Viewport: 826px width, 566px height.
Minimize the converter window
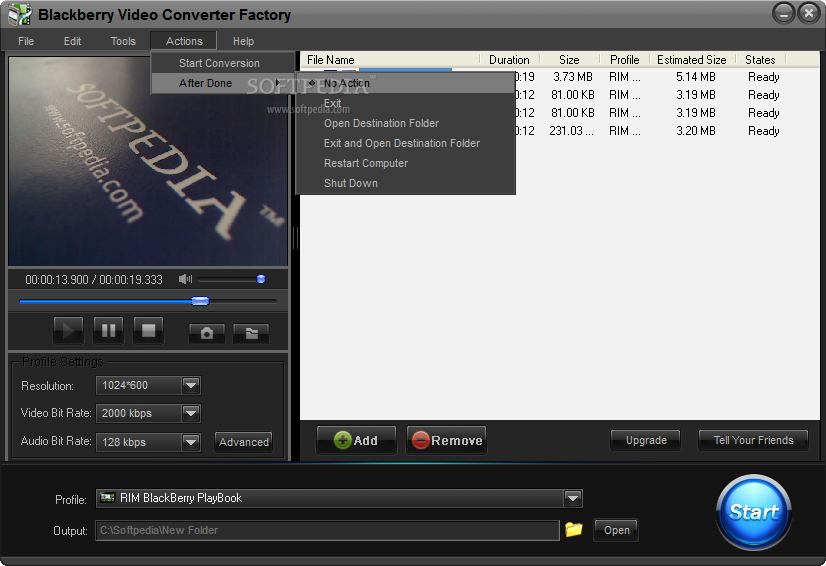[x=783, y=13]
